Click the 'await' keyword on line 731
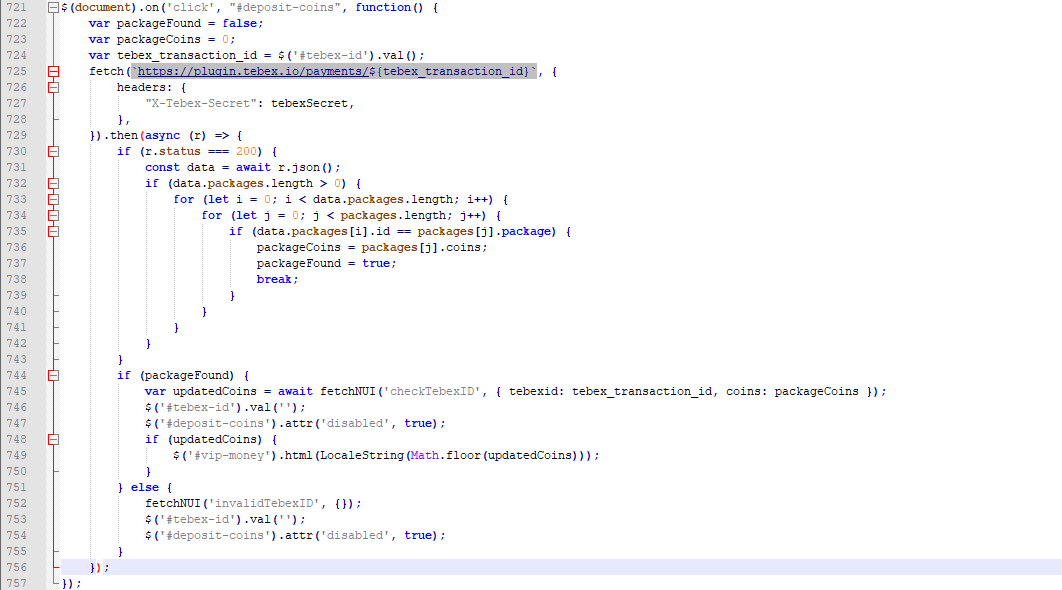The height and width of the screenshot is (590, 1062). click(253, 167)
